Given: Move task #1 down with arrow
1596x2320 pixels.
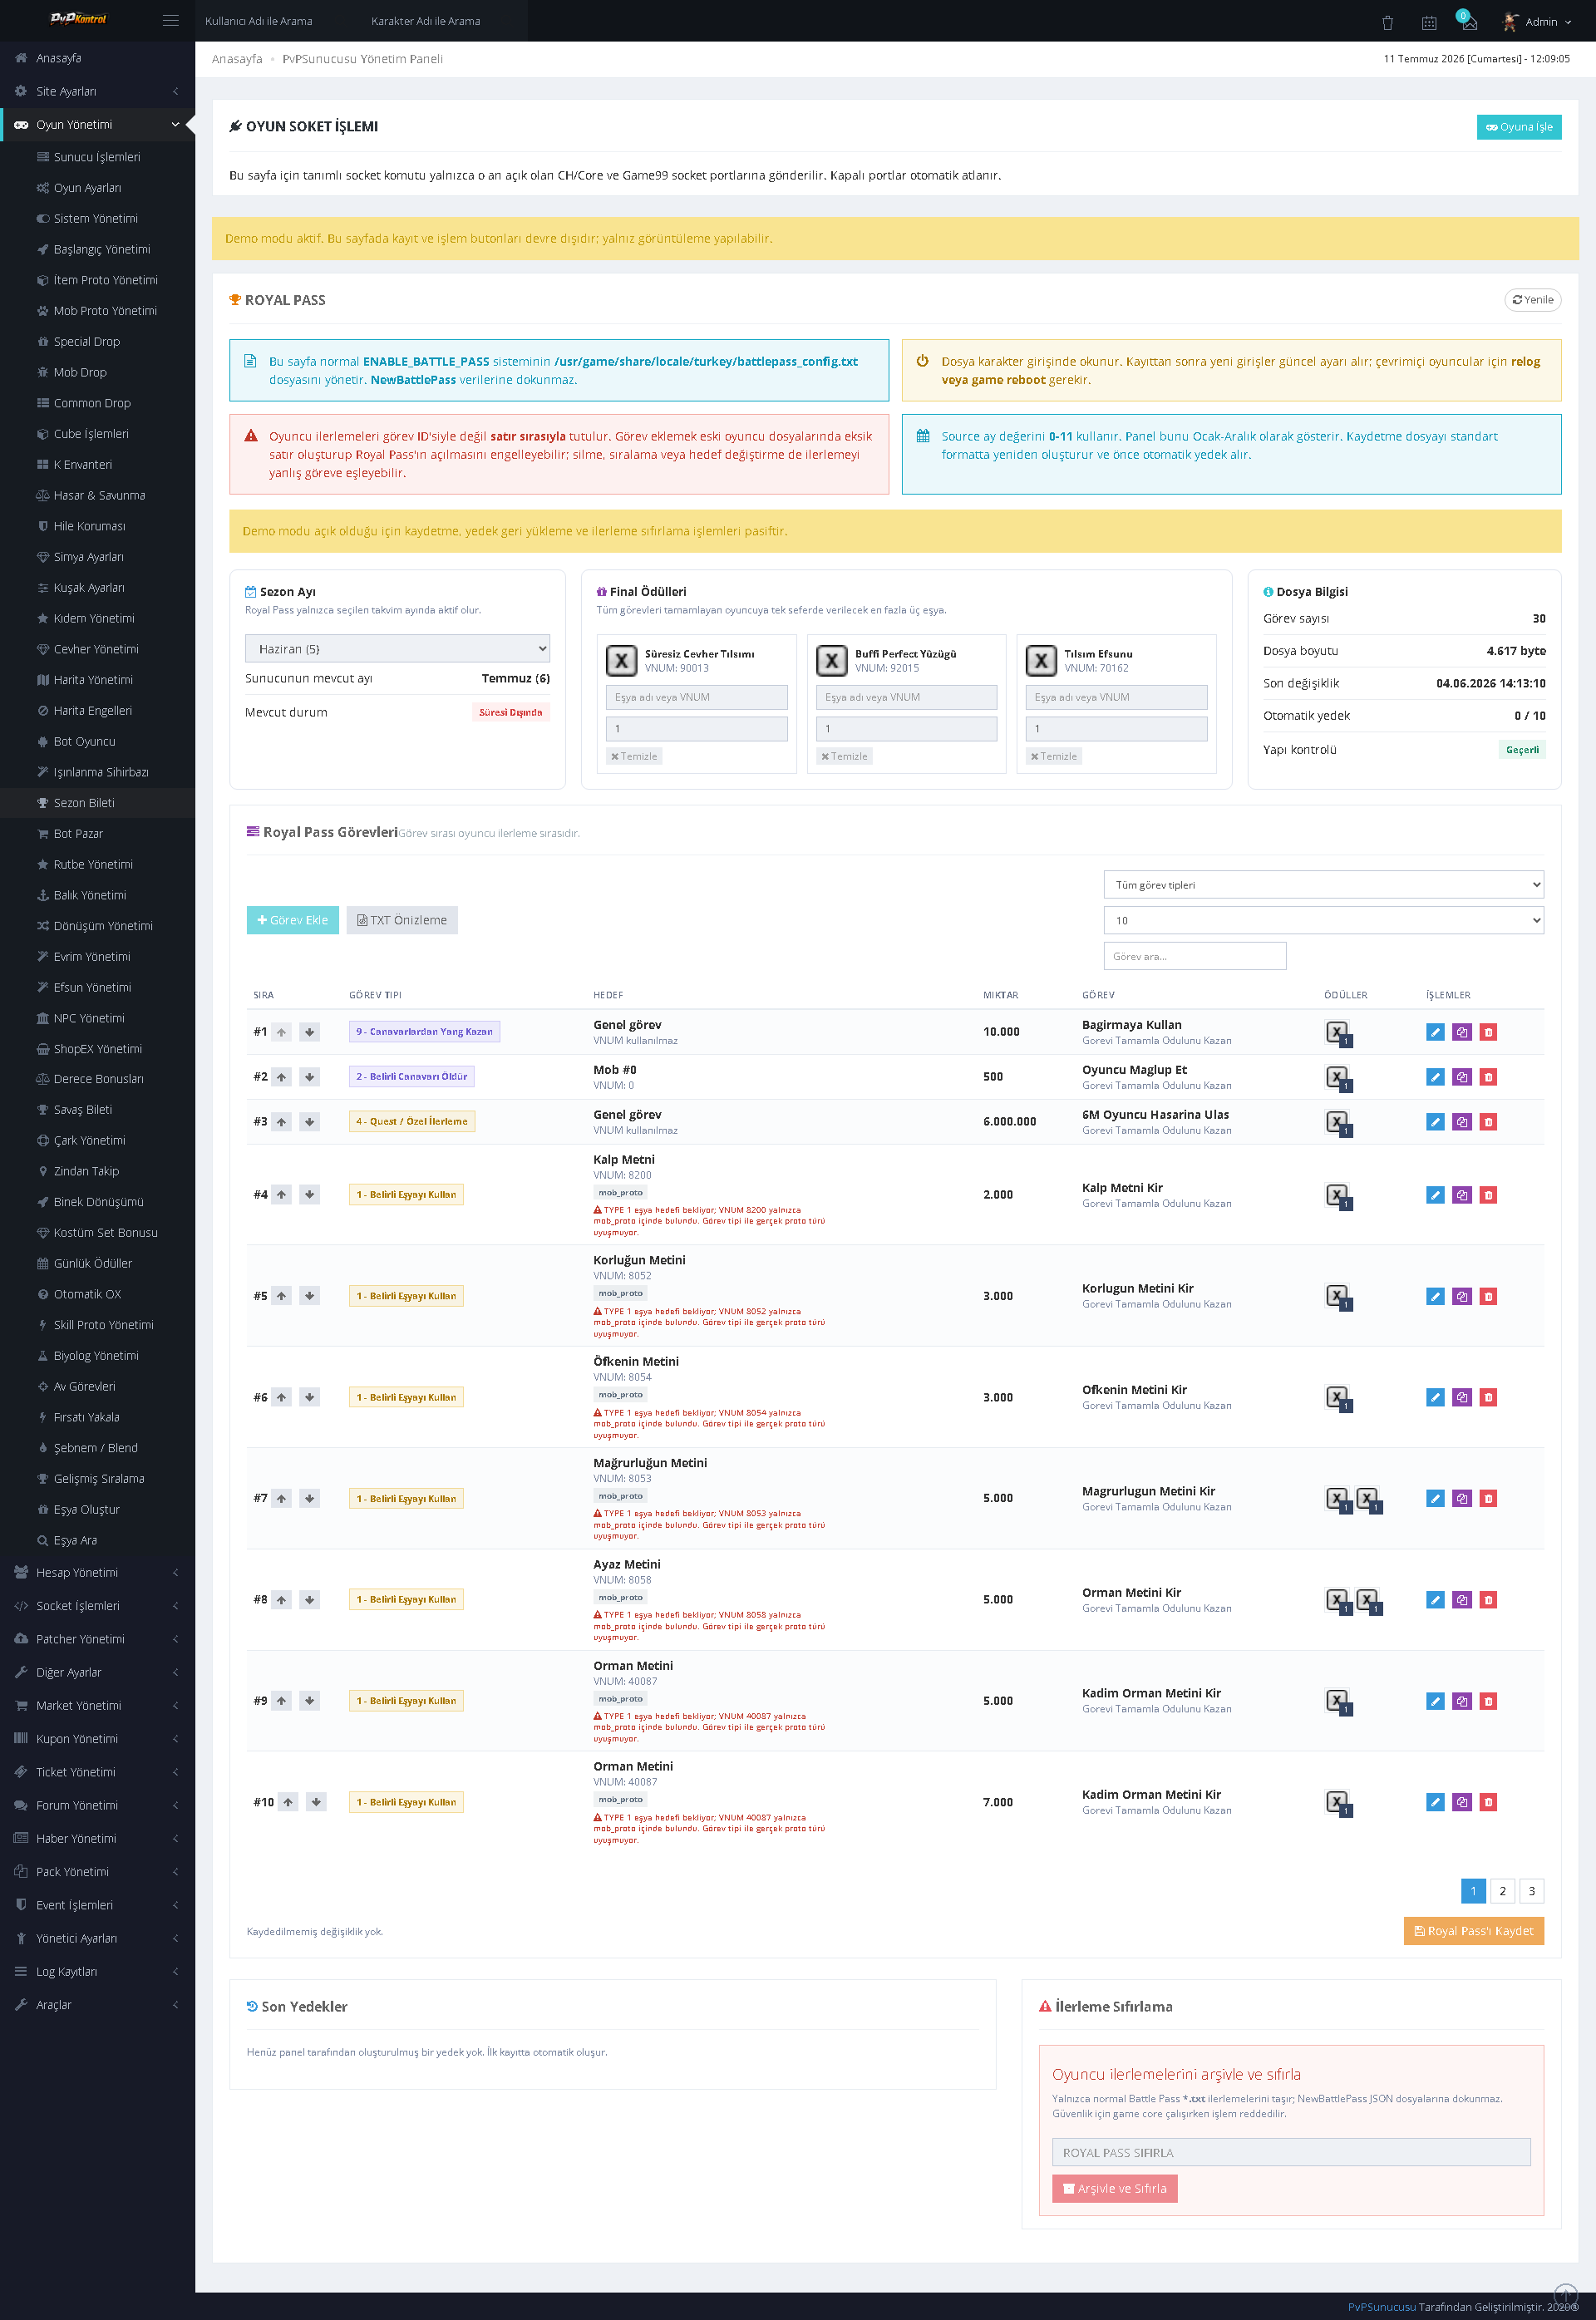Looking at the screenshot, I should click(x=310, y=1032).
